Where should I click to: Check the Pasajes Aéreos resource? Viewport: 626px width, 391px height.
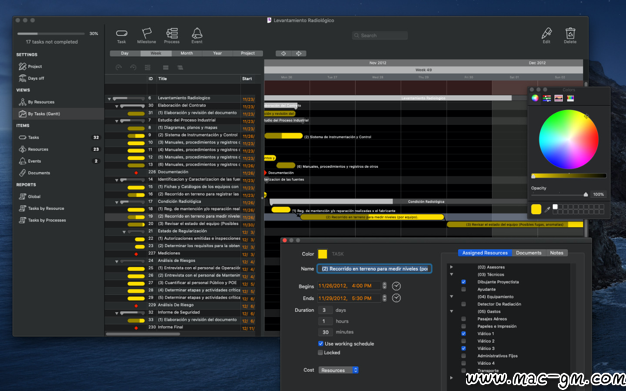(464, 319)
